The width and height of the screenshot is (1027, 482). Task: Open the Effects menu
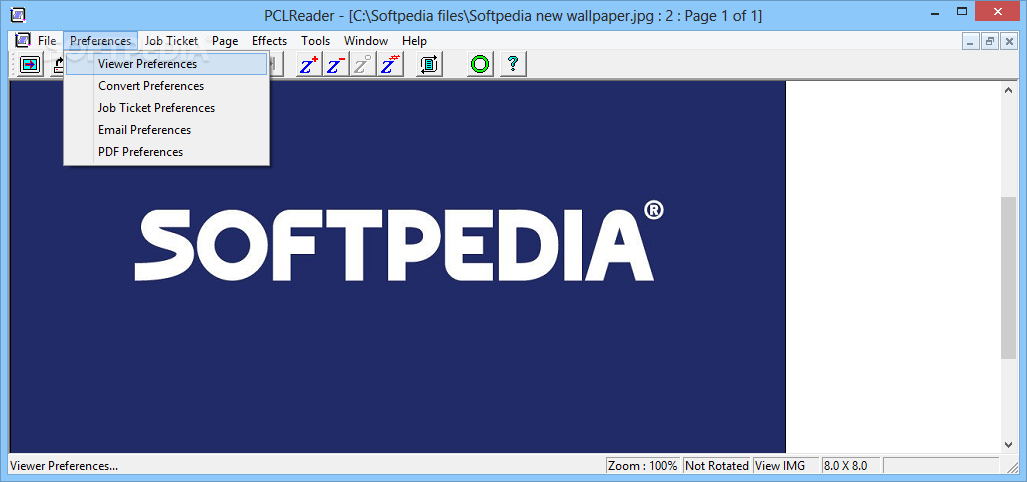[x=269, y=41]
